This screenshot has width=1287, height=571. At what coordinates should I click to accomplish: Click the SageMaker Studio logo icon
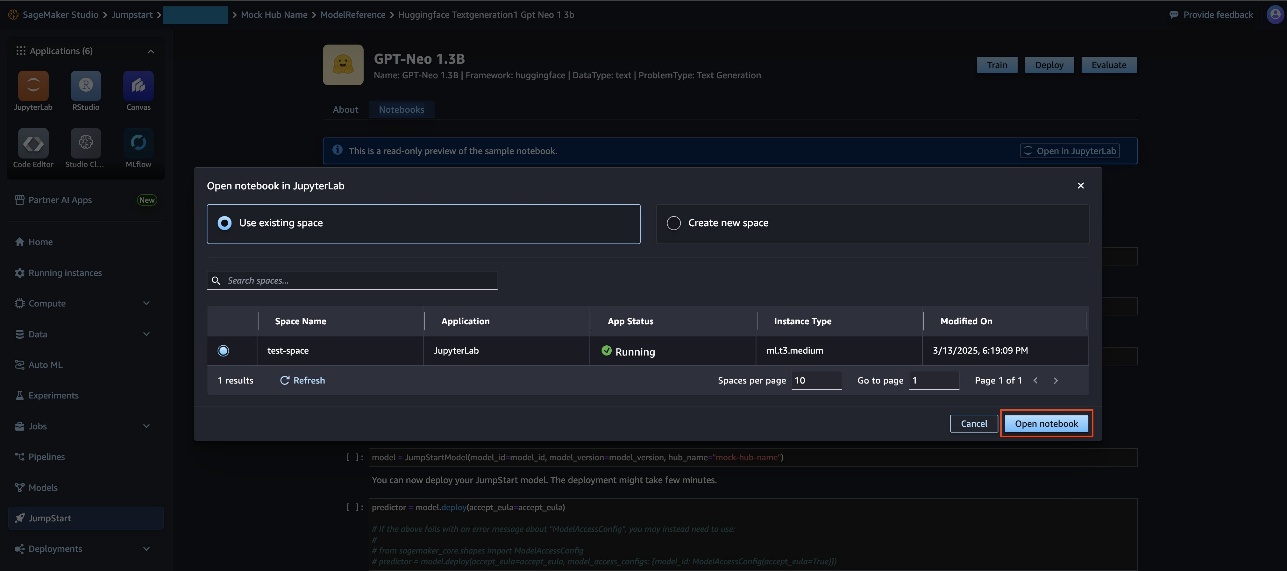coord(12,15)
